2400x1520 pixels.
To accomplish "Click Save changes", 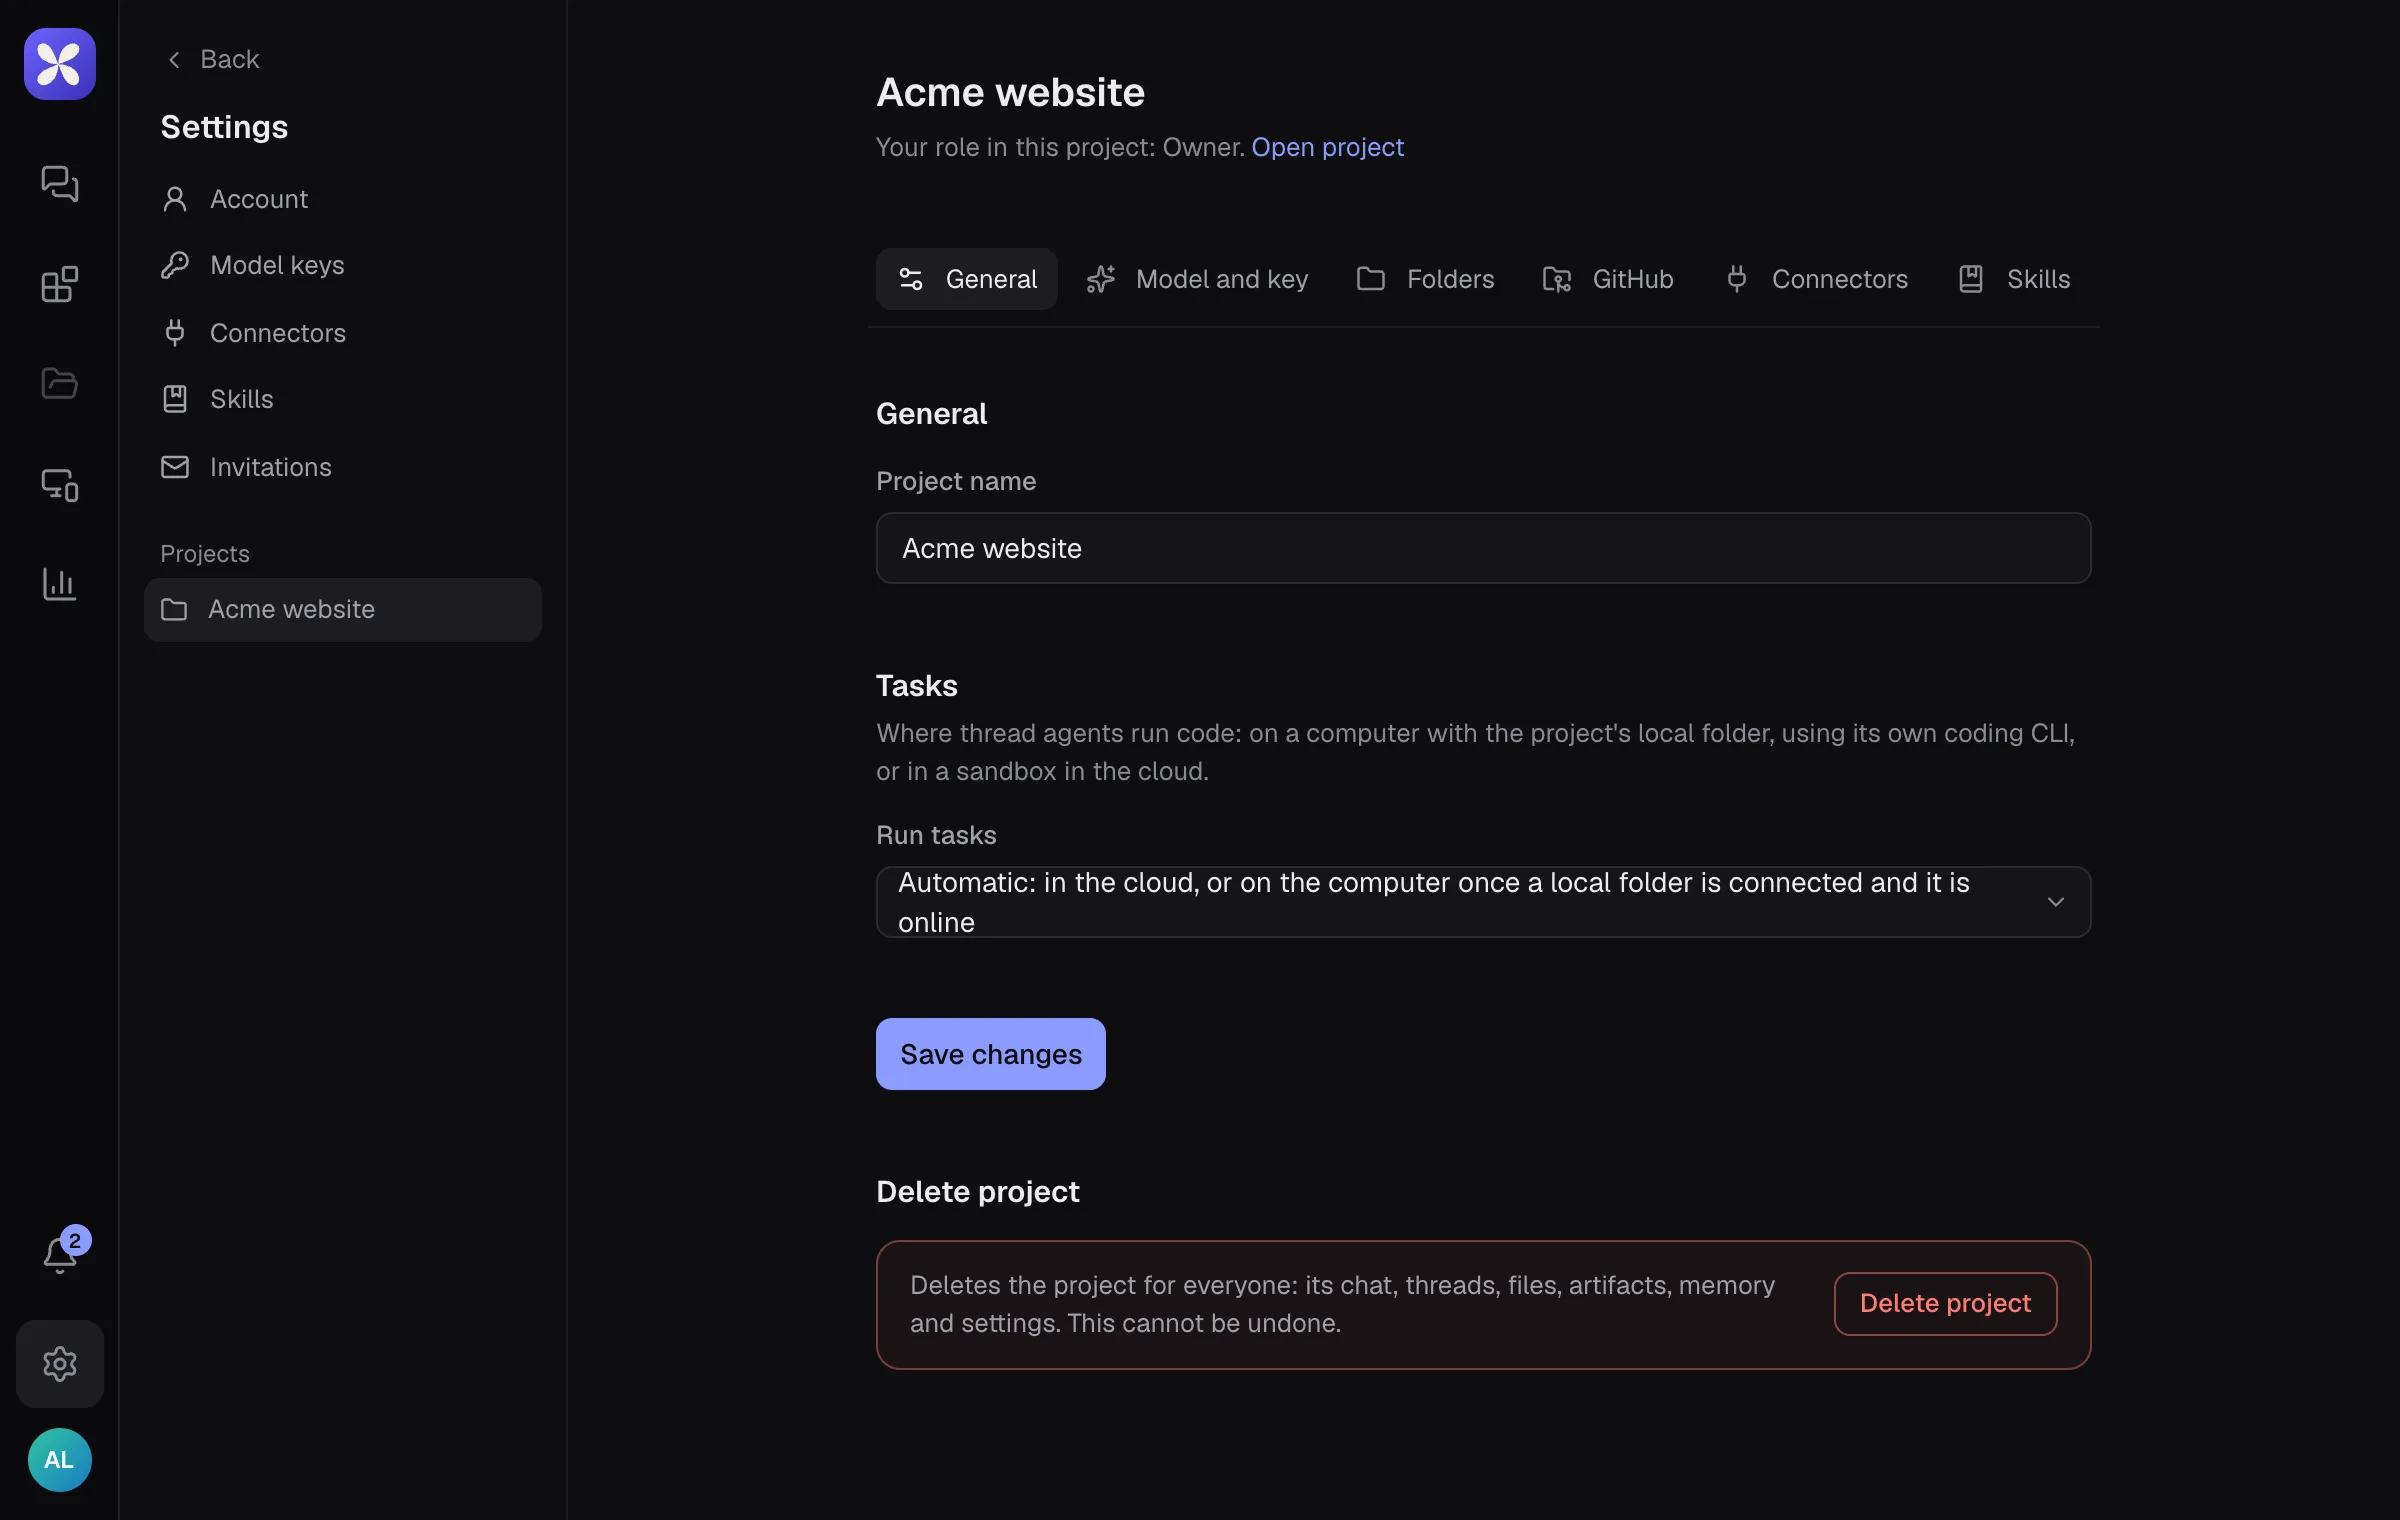I will pyautogui.click(x=991, y=1054).
